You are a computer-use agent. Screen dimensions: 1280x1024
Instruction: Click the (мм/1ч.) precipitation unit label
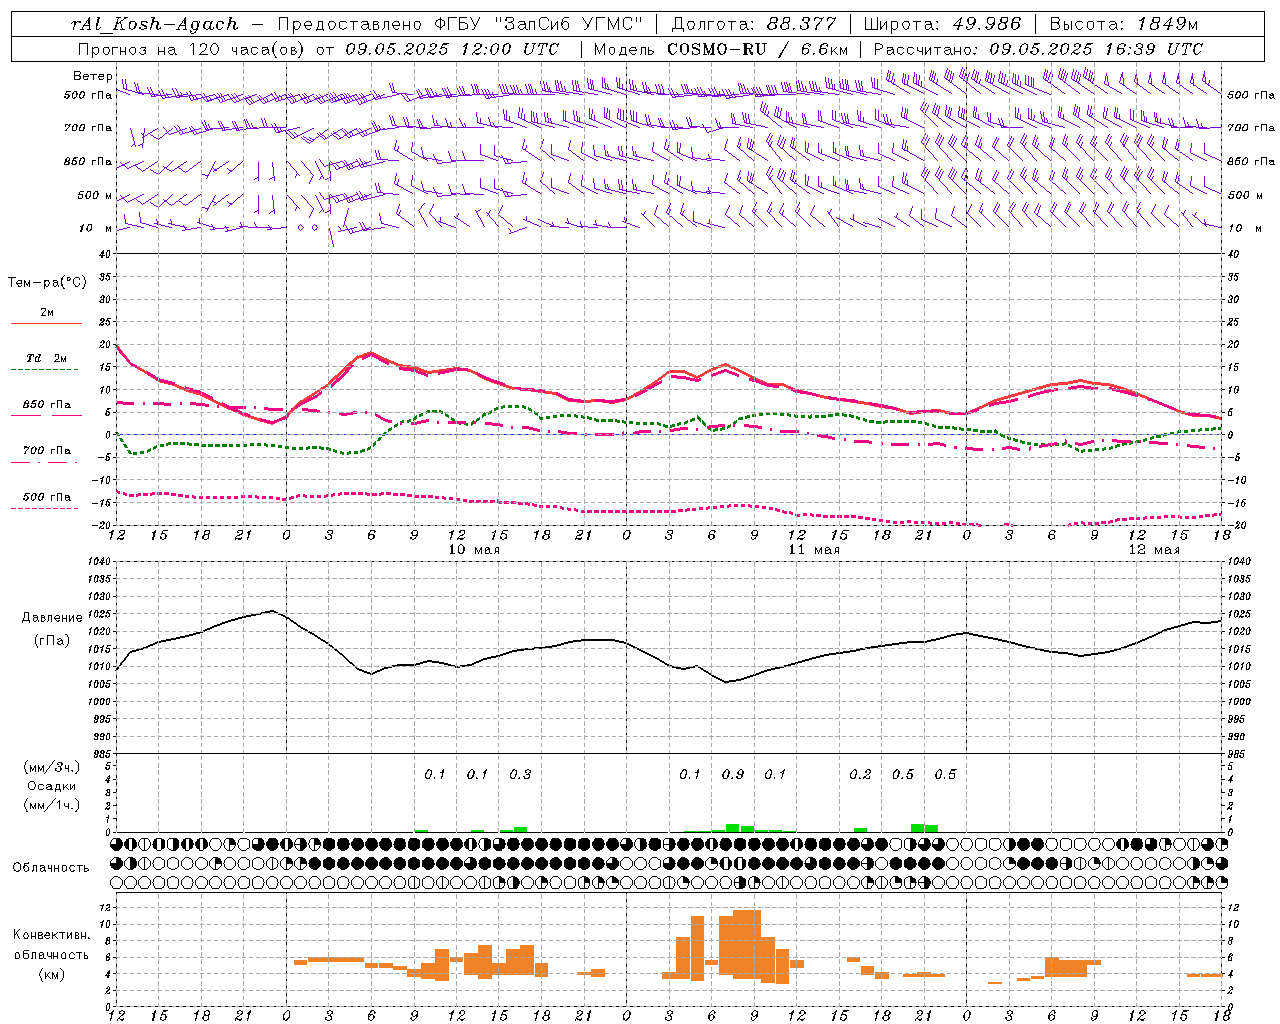pyautogui.click(x=52, y=805)
